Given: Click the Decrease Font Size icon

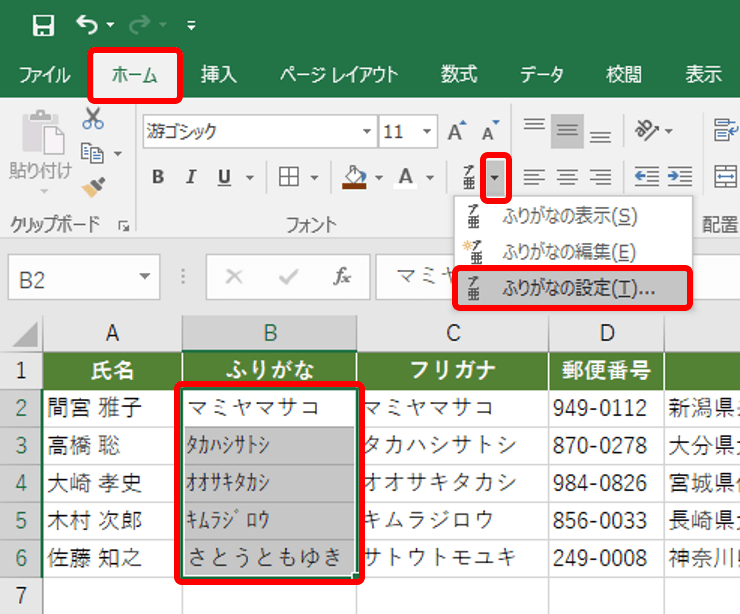Looking at the screenshot, I should pyautogui.click(x=490, y=131).
